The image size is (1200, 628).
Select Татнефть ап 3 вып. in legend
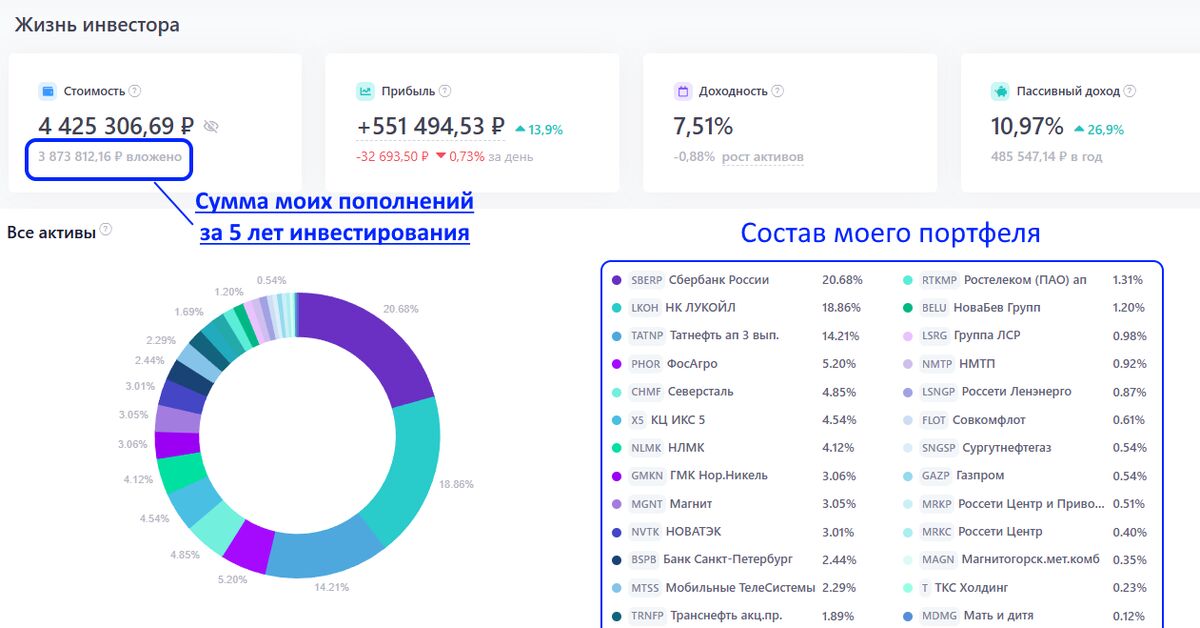click(x=723, y=336)
